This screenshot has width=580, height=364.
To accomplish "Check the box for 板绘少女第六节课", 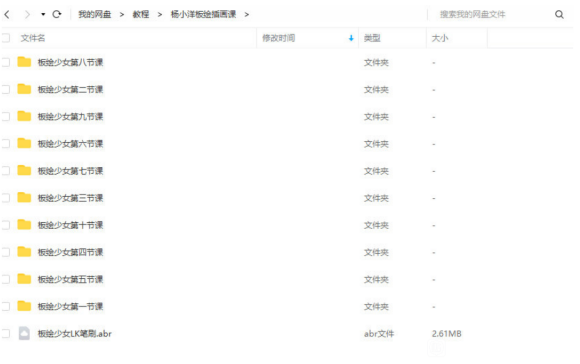I will 6,144.
